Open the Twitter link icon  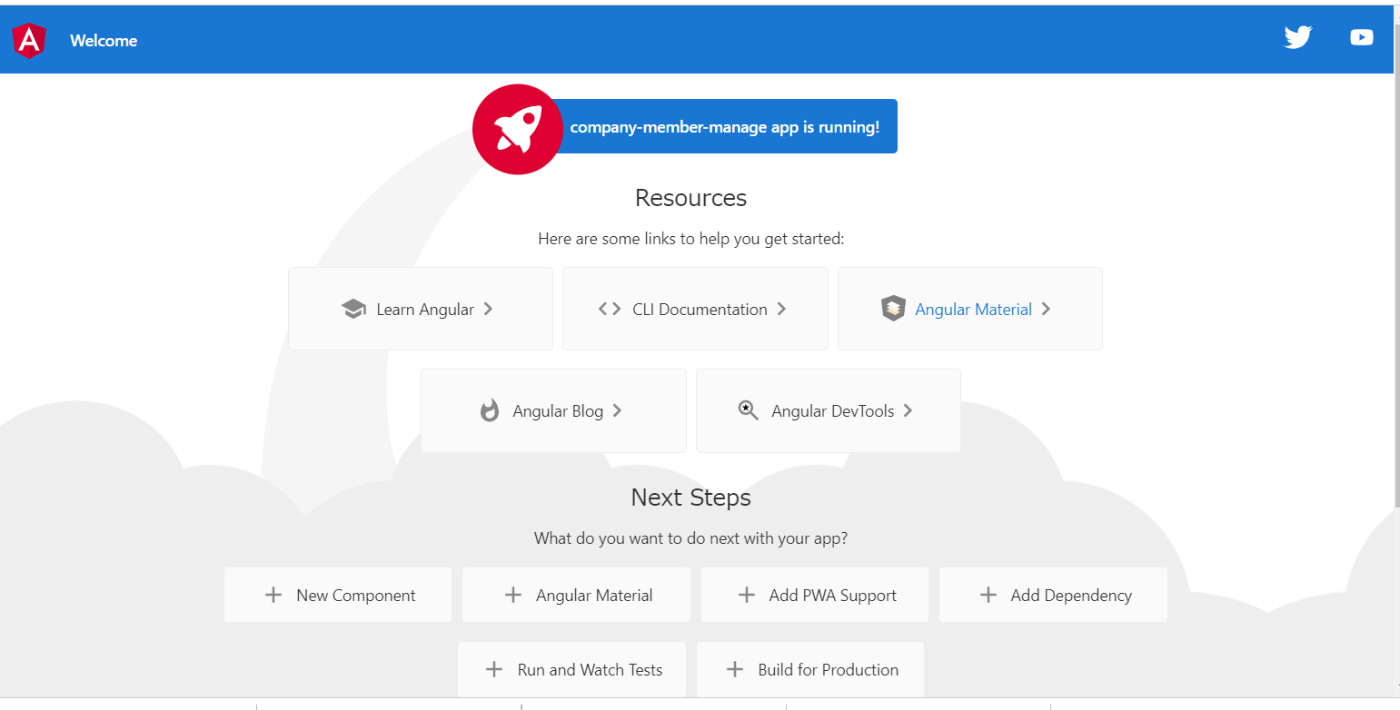coord(1298,37)
